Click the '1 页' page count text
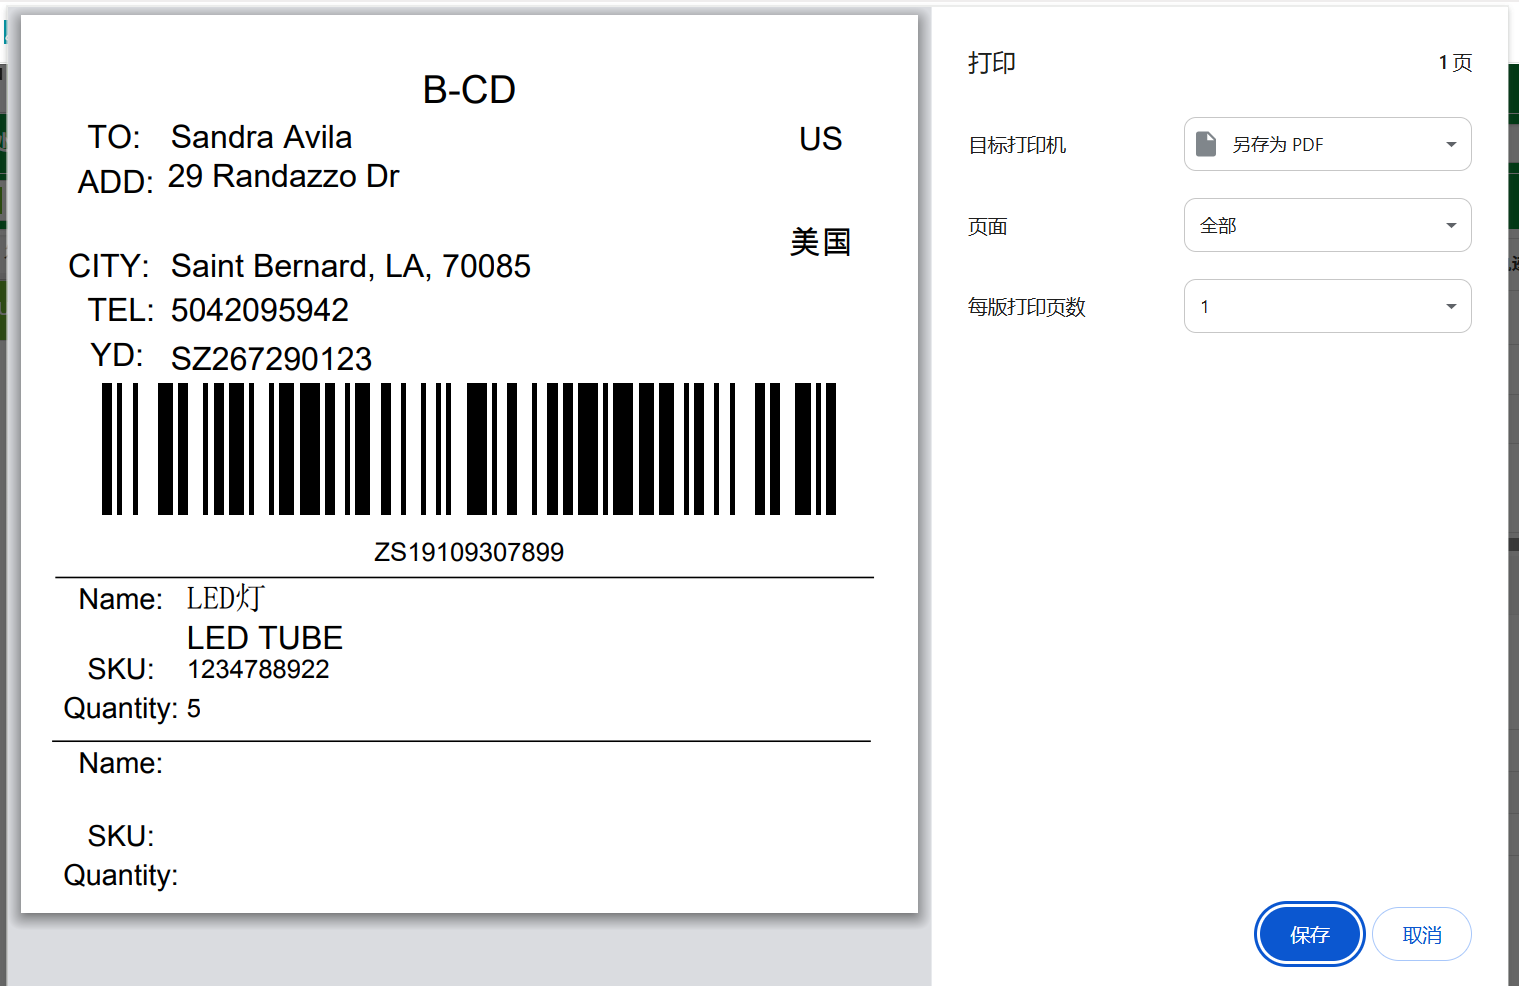 [1455, 63]
